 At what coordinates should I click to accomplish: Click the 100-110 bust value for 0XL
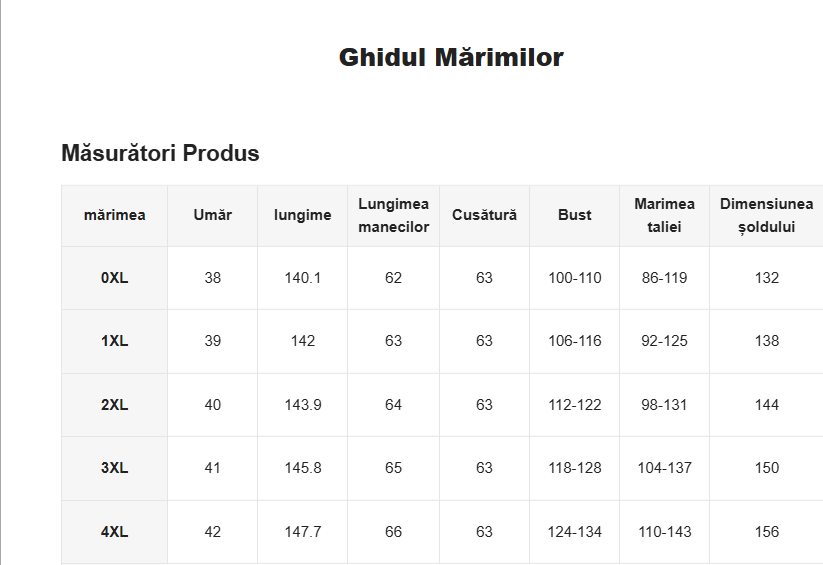pyautogui.click(x=575, y=278)
